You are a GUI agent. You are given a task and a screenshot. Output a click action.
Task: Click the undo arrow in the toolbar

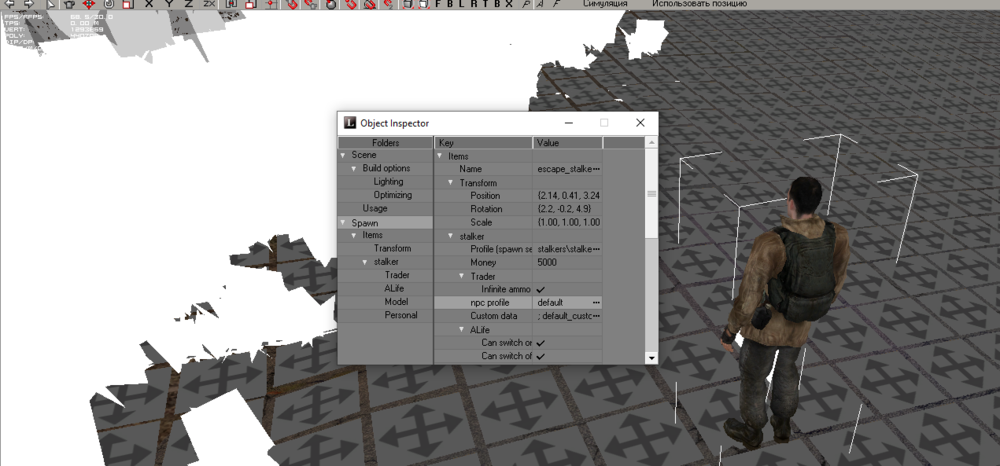point(10,4)
